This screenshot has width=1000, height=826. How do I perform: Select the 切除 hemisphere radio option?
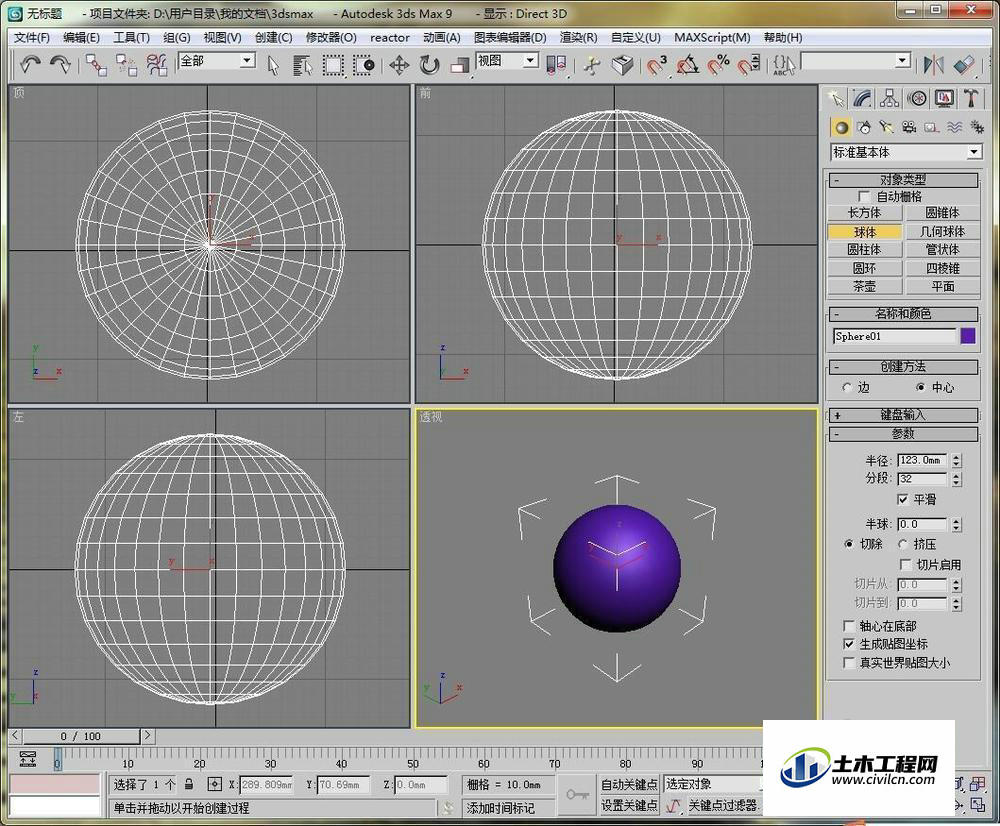coord(848,544)
